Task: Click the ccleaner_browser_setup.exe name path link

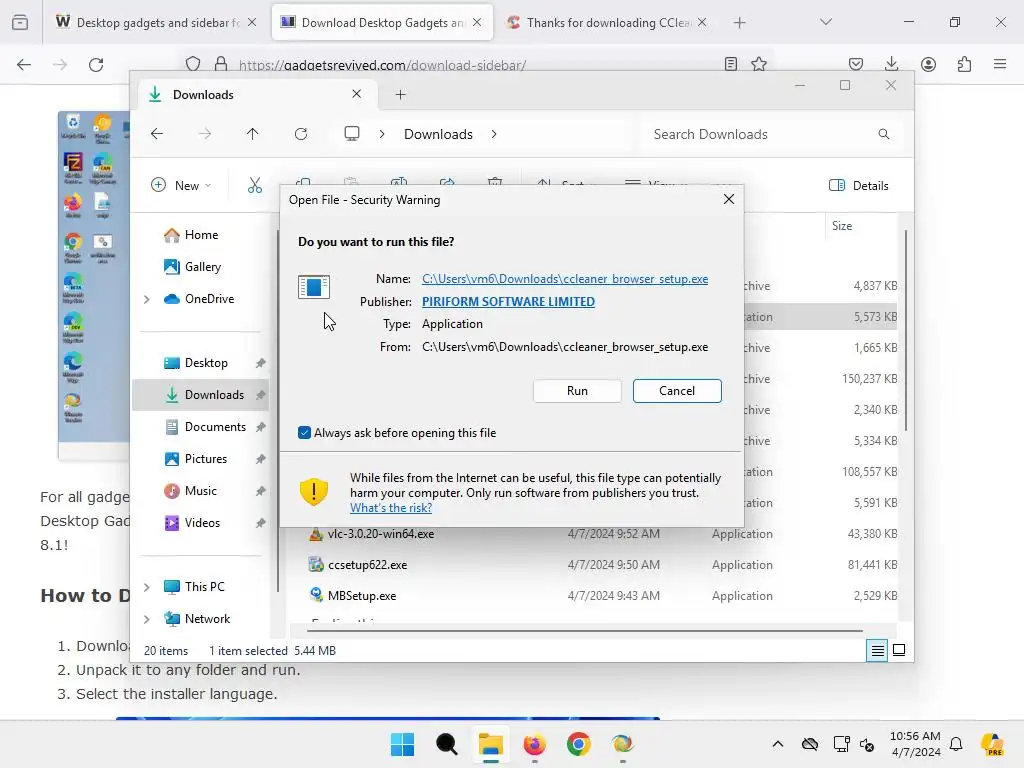Action: tap(565, 279)
